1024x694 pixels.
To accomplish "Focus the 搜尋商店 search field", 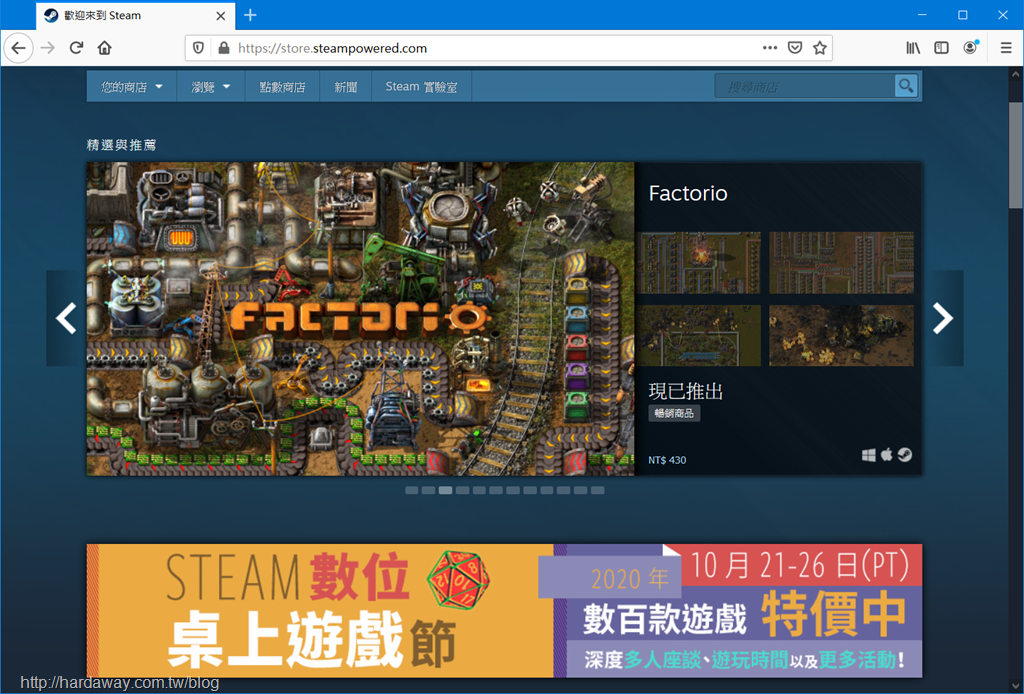I will [805, 86].
